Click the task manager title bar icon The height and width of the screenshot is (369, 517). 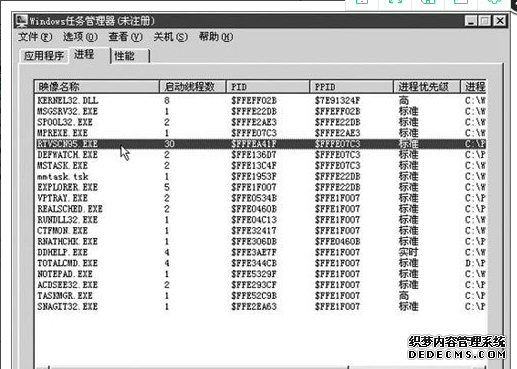click(x=21, y=21)
